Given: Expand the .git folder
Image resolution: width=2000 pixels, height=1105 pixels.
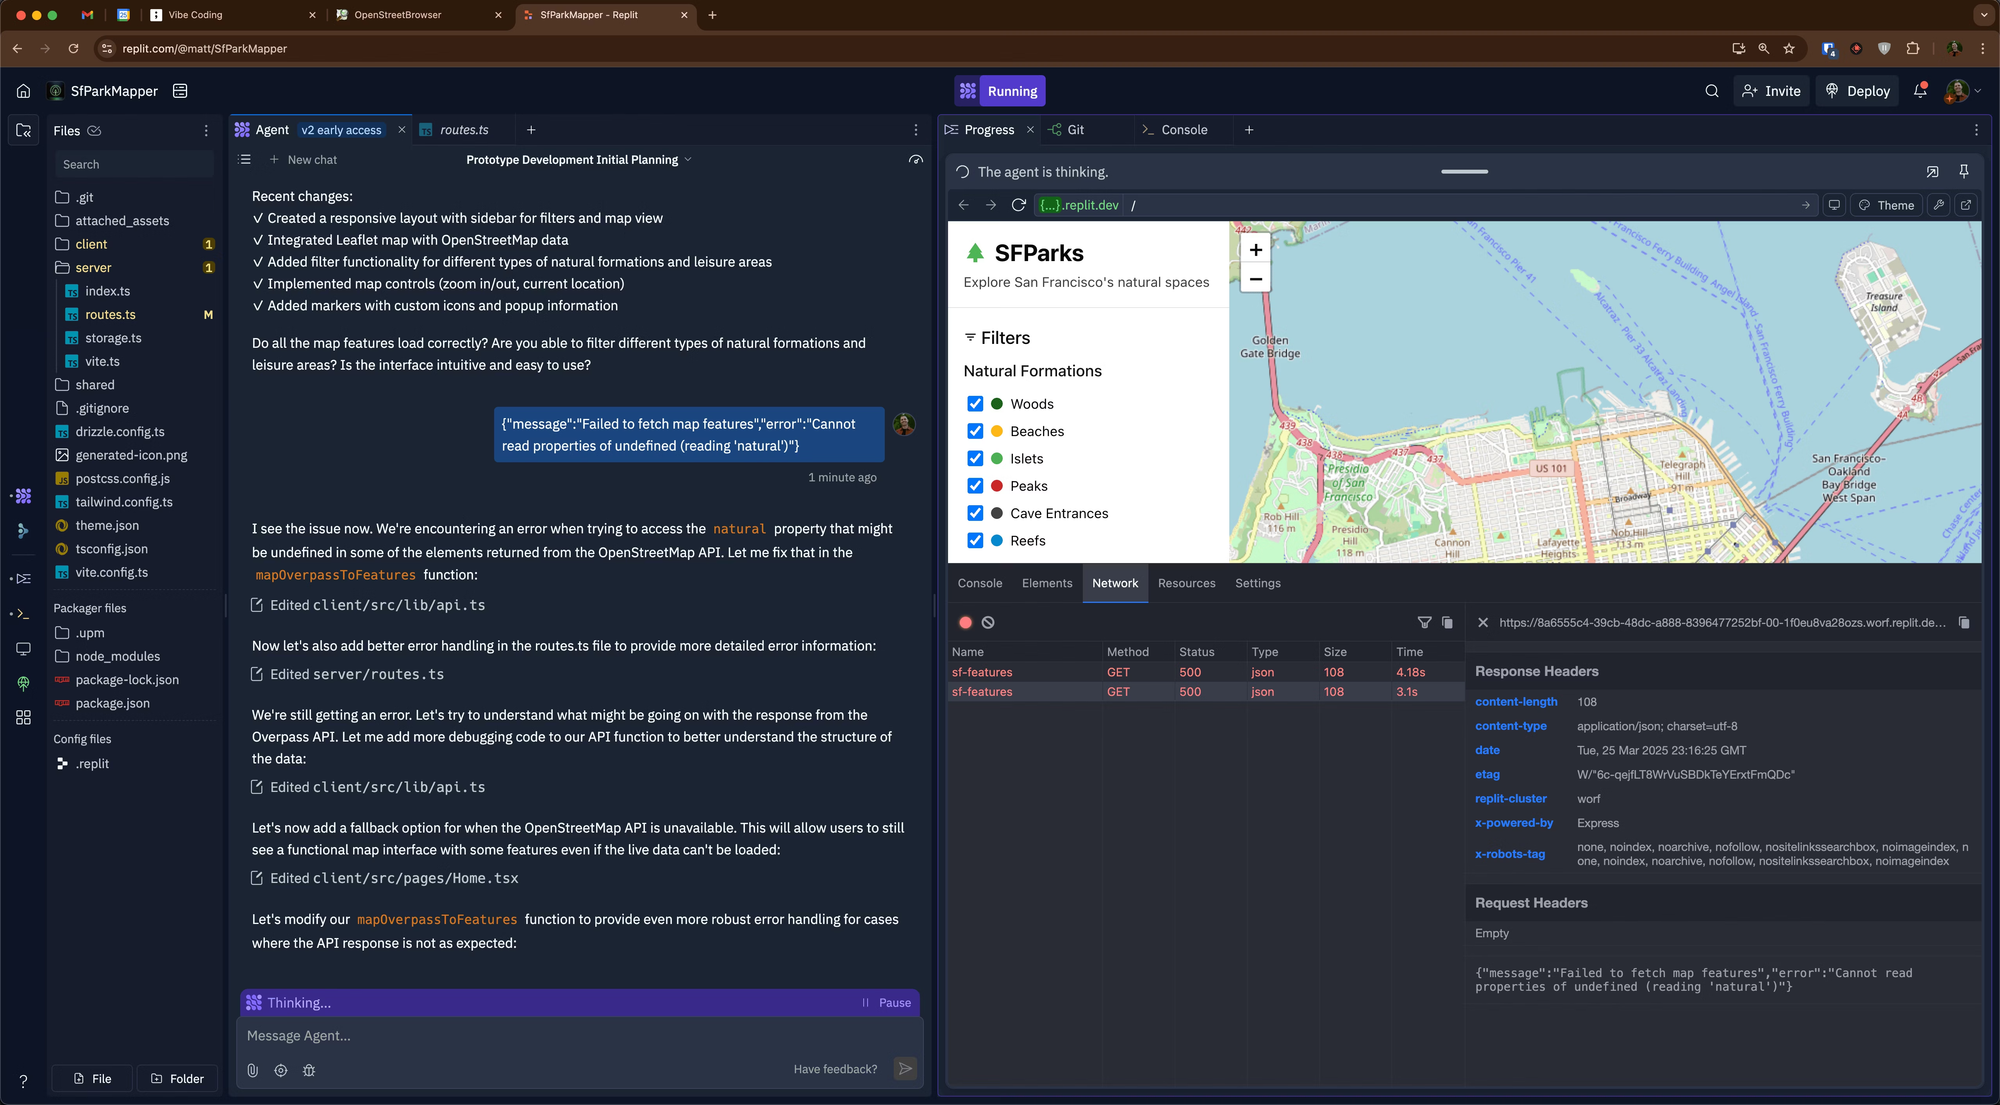Looking at the screenshot, I should pos(134,198).
